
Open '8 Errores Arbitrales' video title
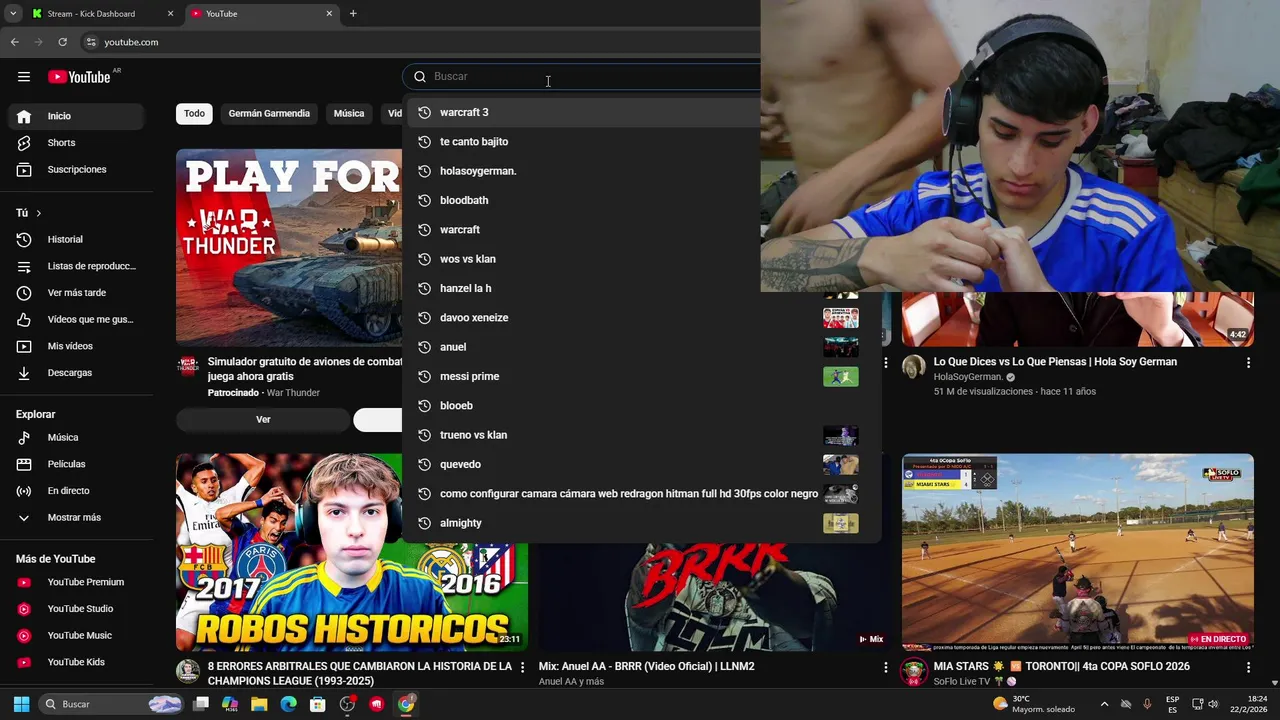click(359, 673)
